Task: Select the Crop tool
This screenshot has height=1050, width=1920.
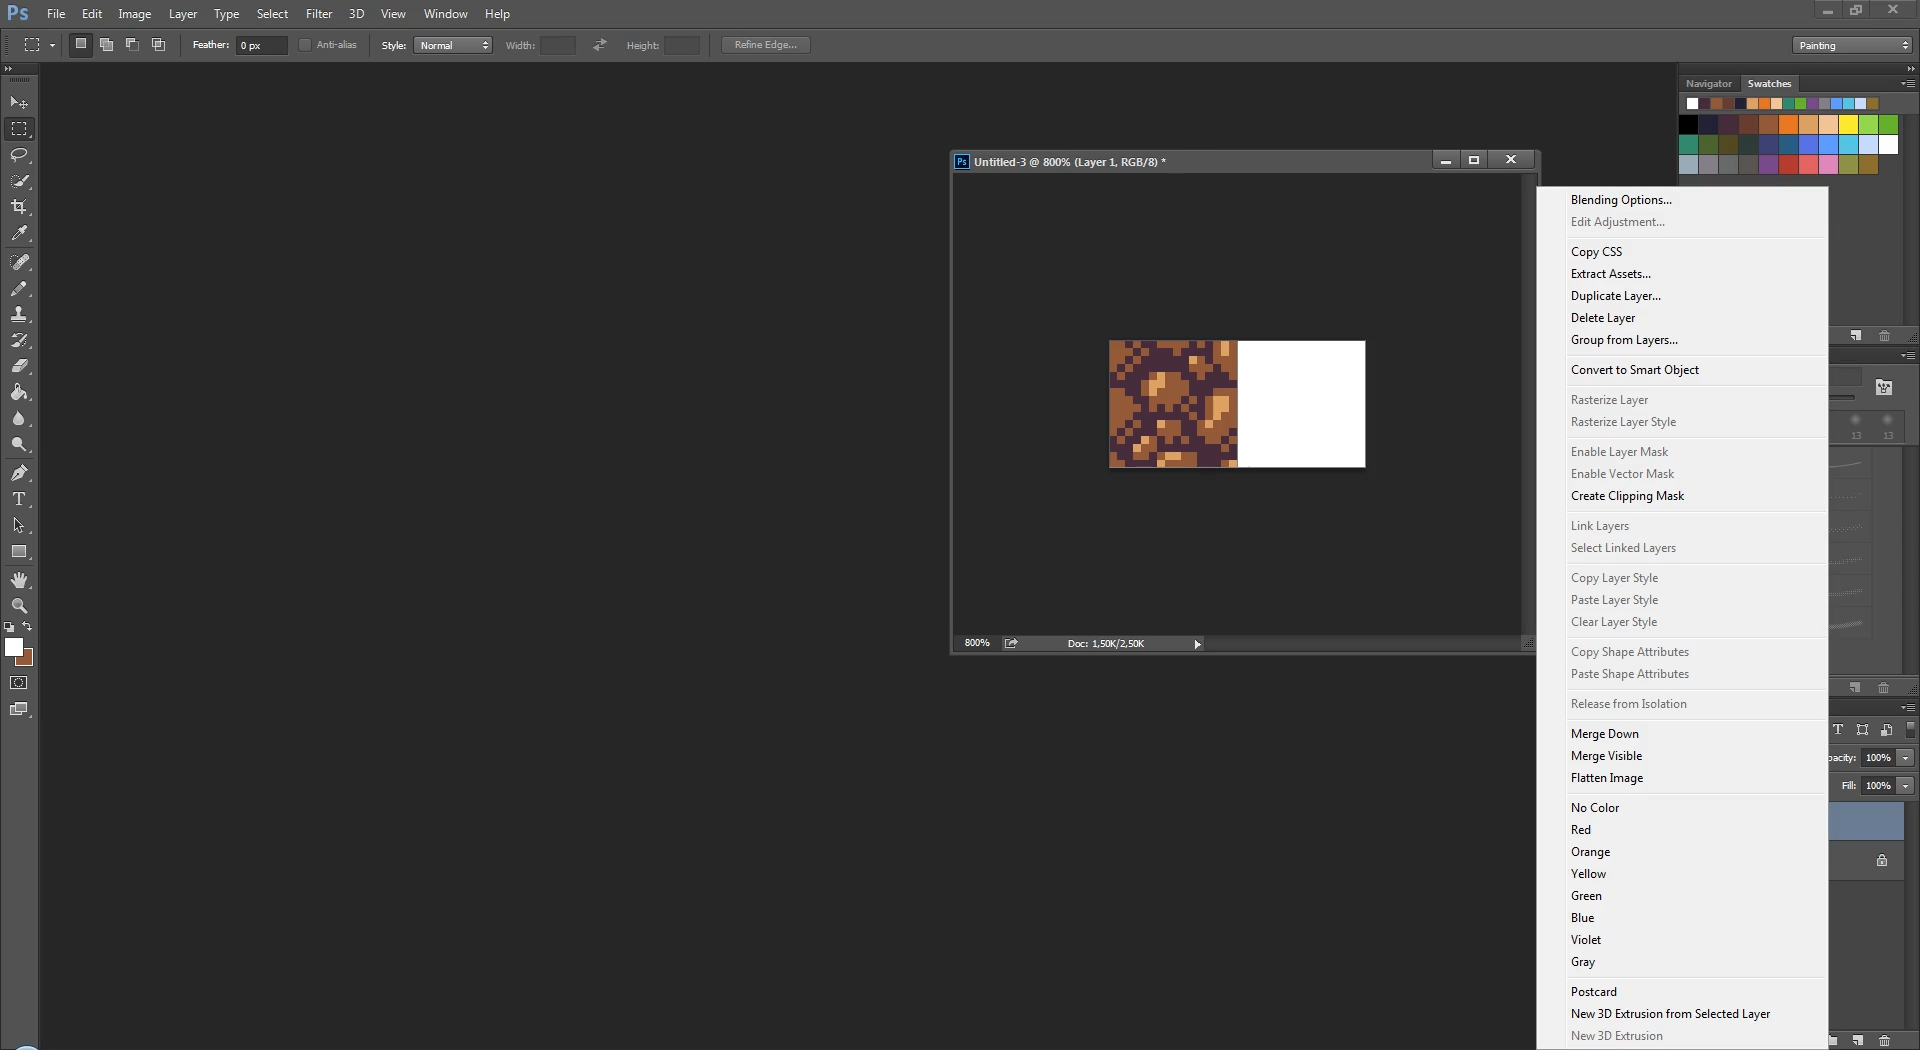Action: (19, 207)
